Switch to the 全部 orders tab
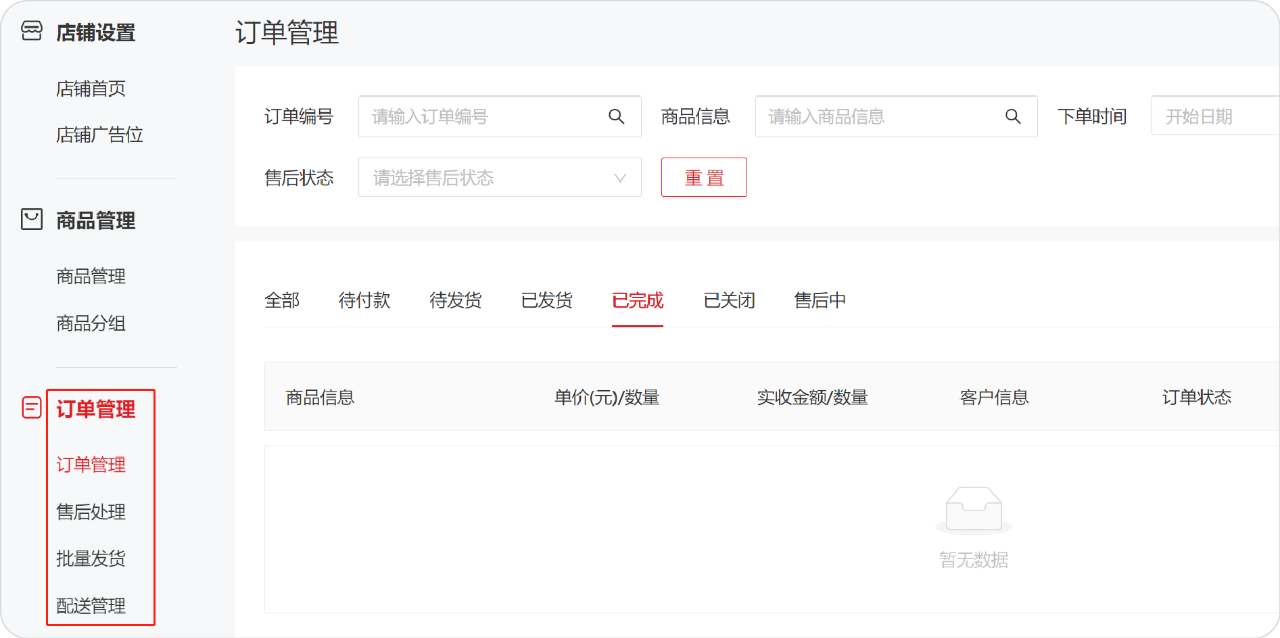The height and width of the screenshot is (638, 1280). [282, 301]
